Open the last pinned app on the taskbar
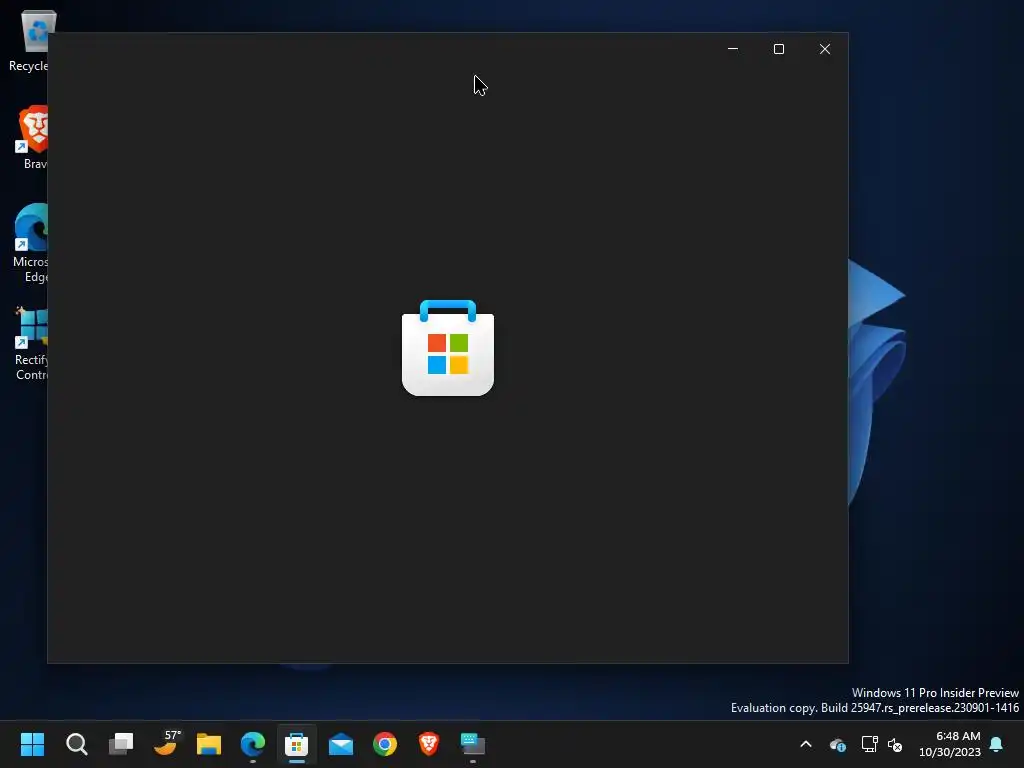 pyautogui.click(x=473, y=744)
